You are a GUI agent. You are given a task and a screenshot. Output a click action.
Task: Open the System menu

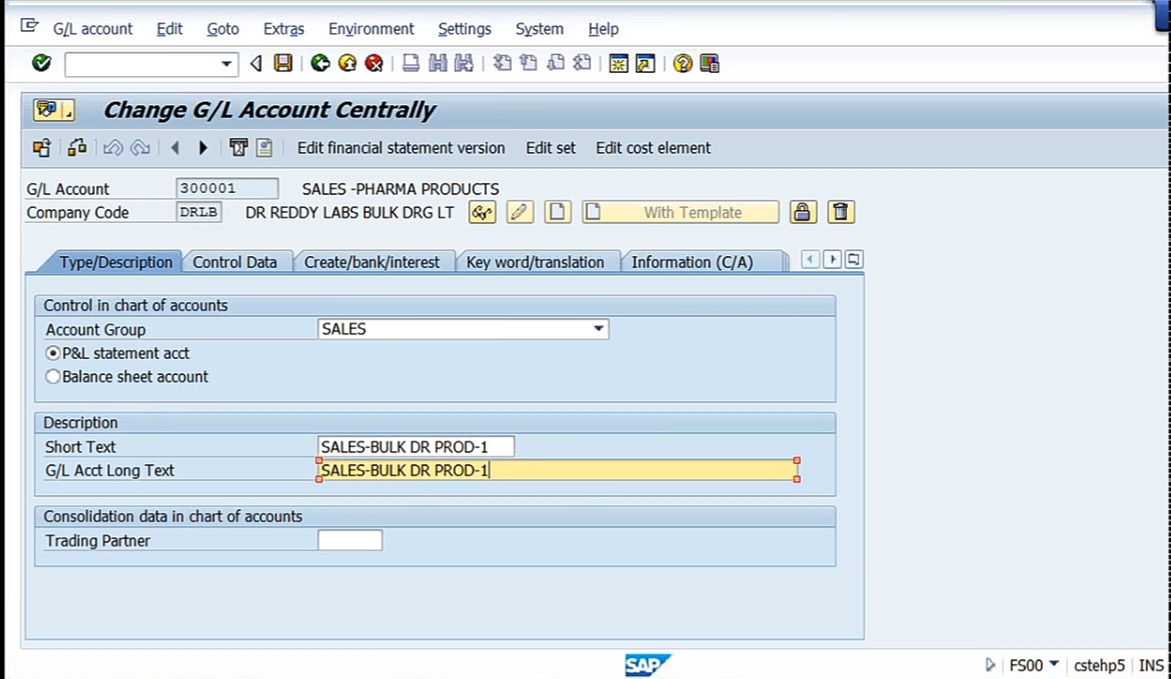539,29
